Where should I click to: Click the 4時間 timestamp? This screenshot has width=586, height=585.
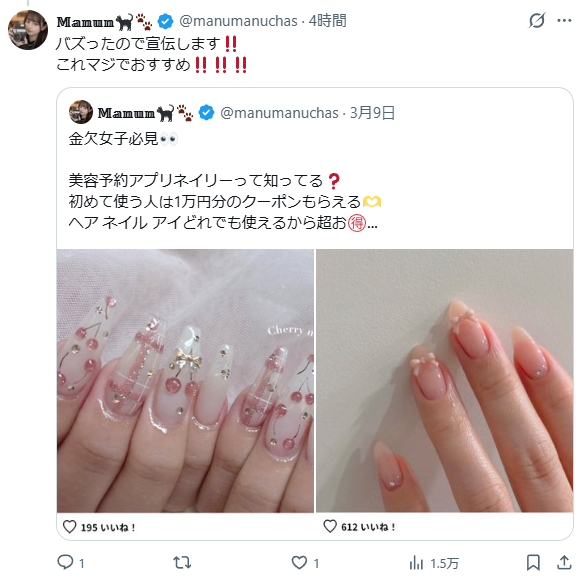coord(327,21)
